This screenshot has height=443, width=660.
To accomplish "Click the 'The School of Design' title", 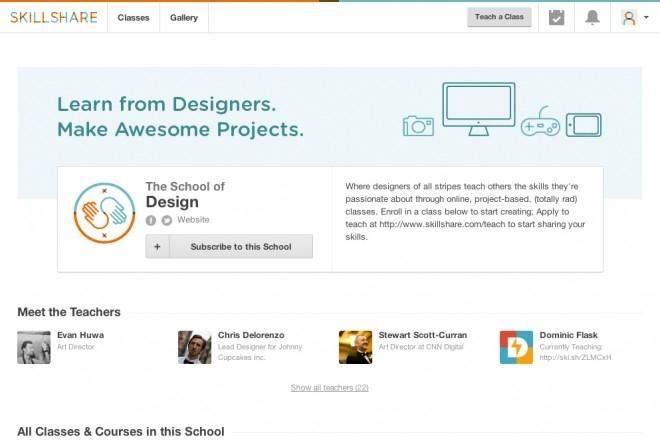I will pos(185,195).
